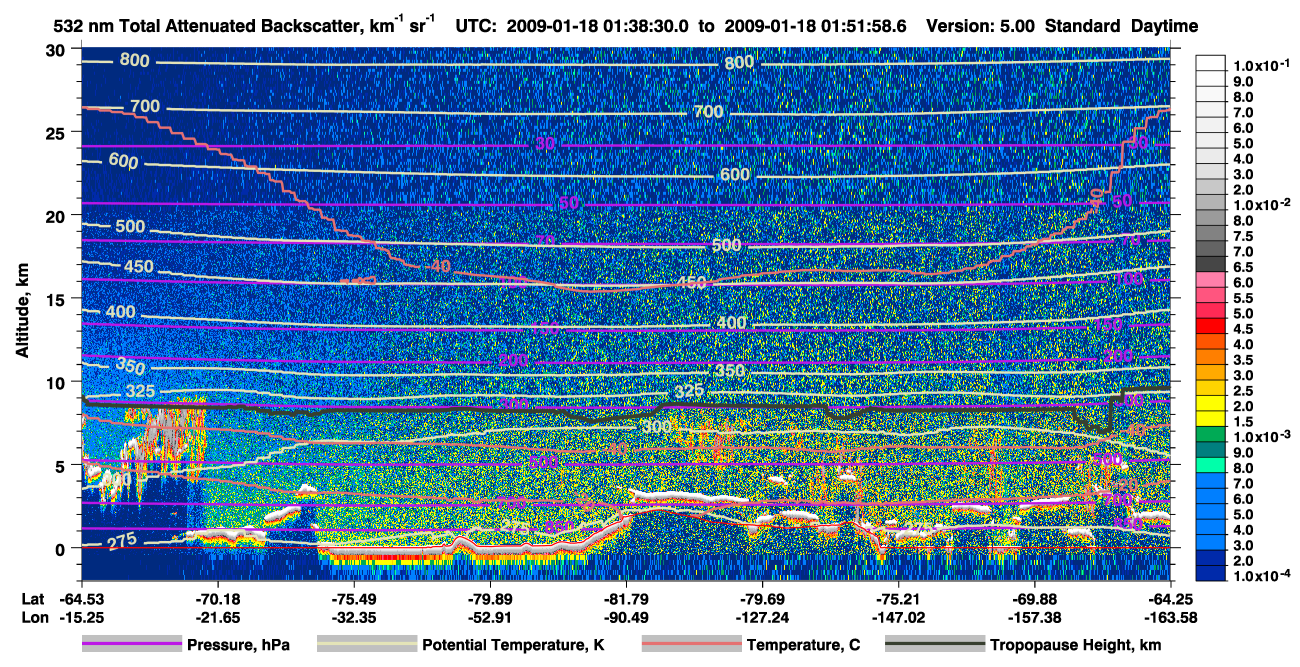This screenshot has height=667, width=1300.
Task: Click the longitude value '-32.35'
Action: pyautogui.click(x=354, y=618)
